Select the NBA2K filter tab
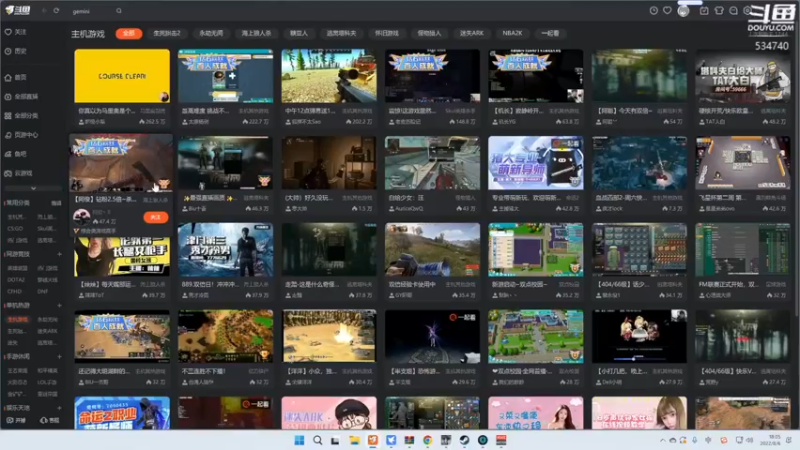Image resolution: width=800 pixels, height=450 pixels. tap(512, 33)
